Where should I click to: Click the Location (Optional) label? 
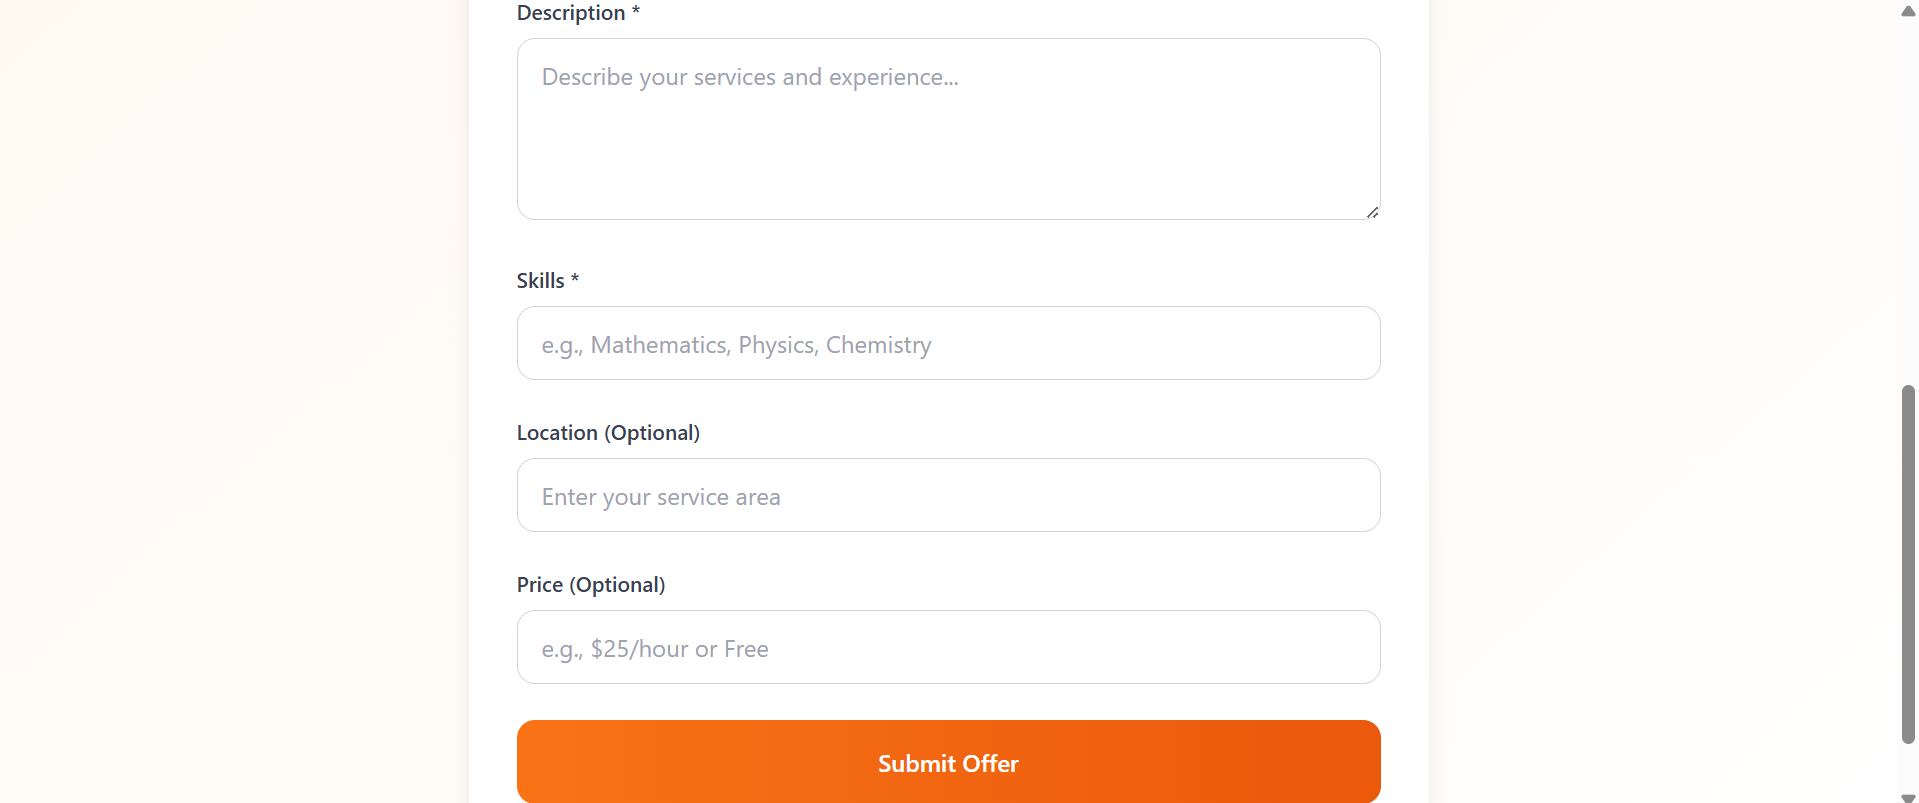click(608, 433)
